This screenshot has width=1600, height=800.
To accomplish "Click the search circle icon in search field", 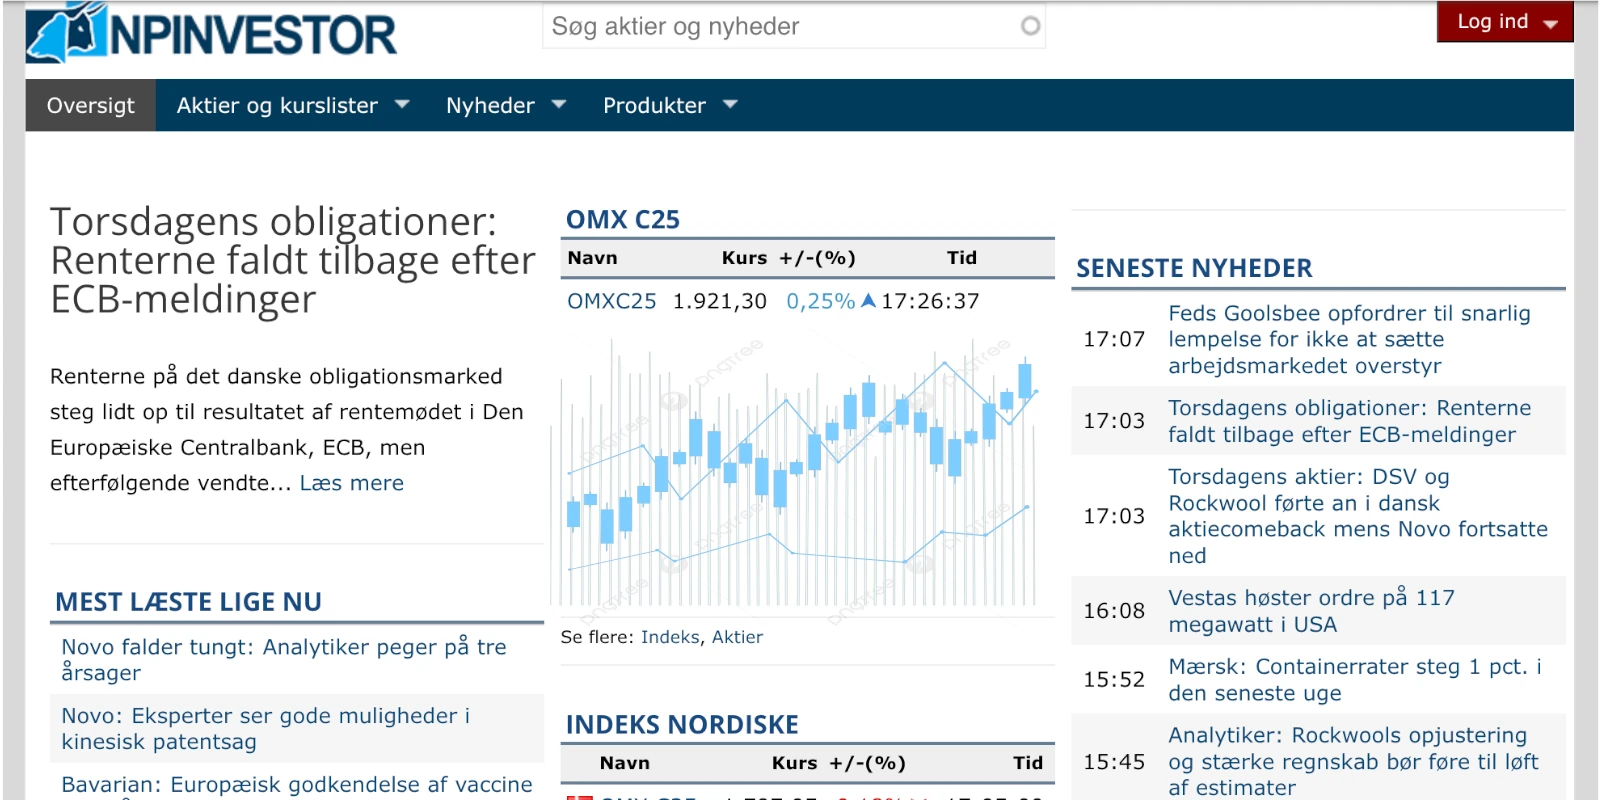I will pos(1030,26).
